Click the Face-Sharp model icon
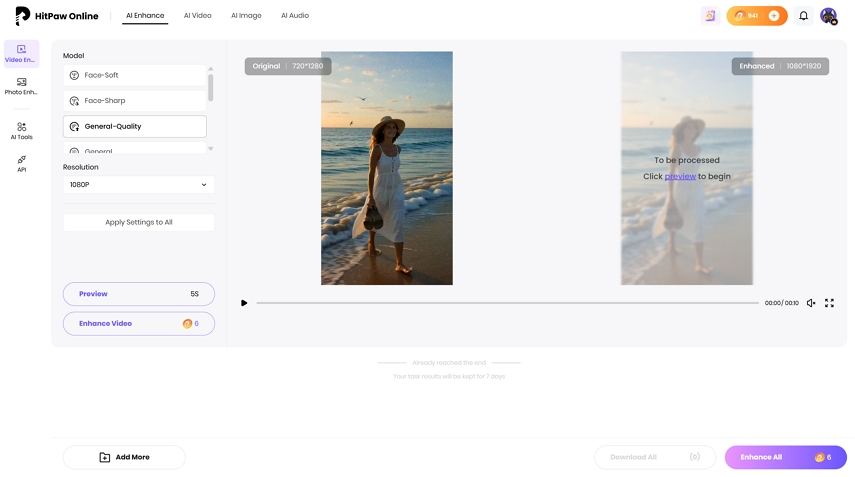This screenshot has width=855, height=477. click(x=74, y=101)
